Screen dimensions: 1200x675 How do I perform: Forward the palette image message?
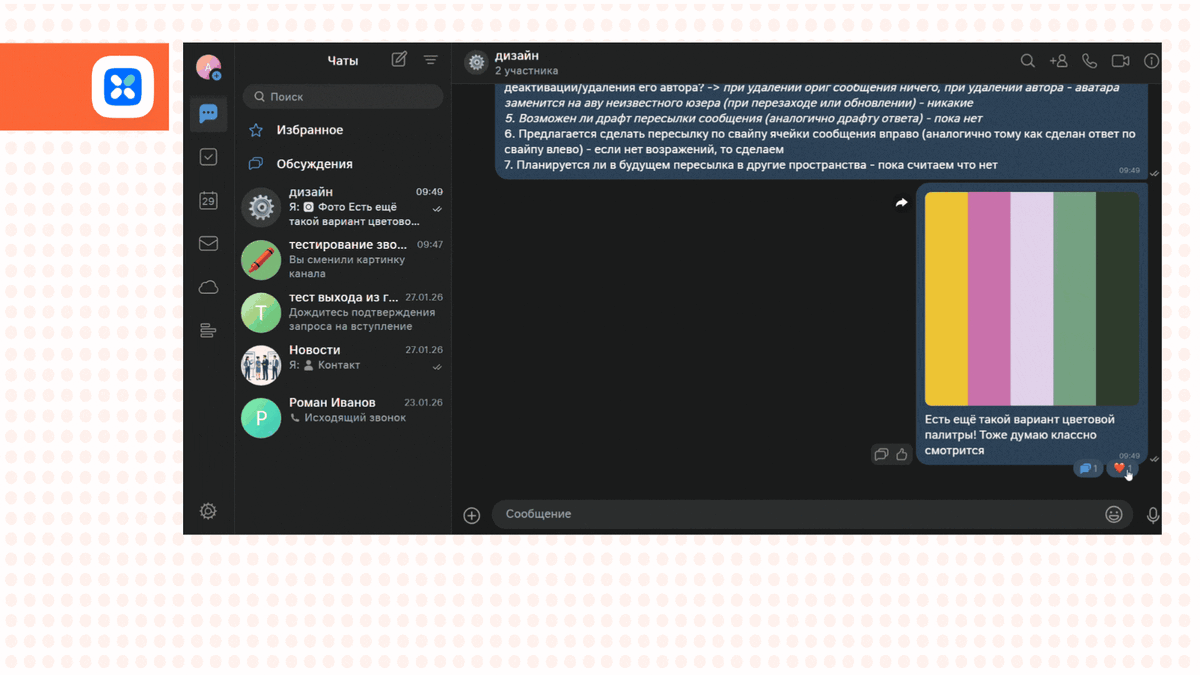click(x=901, y=203)
